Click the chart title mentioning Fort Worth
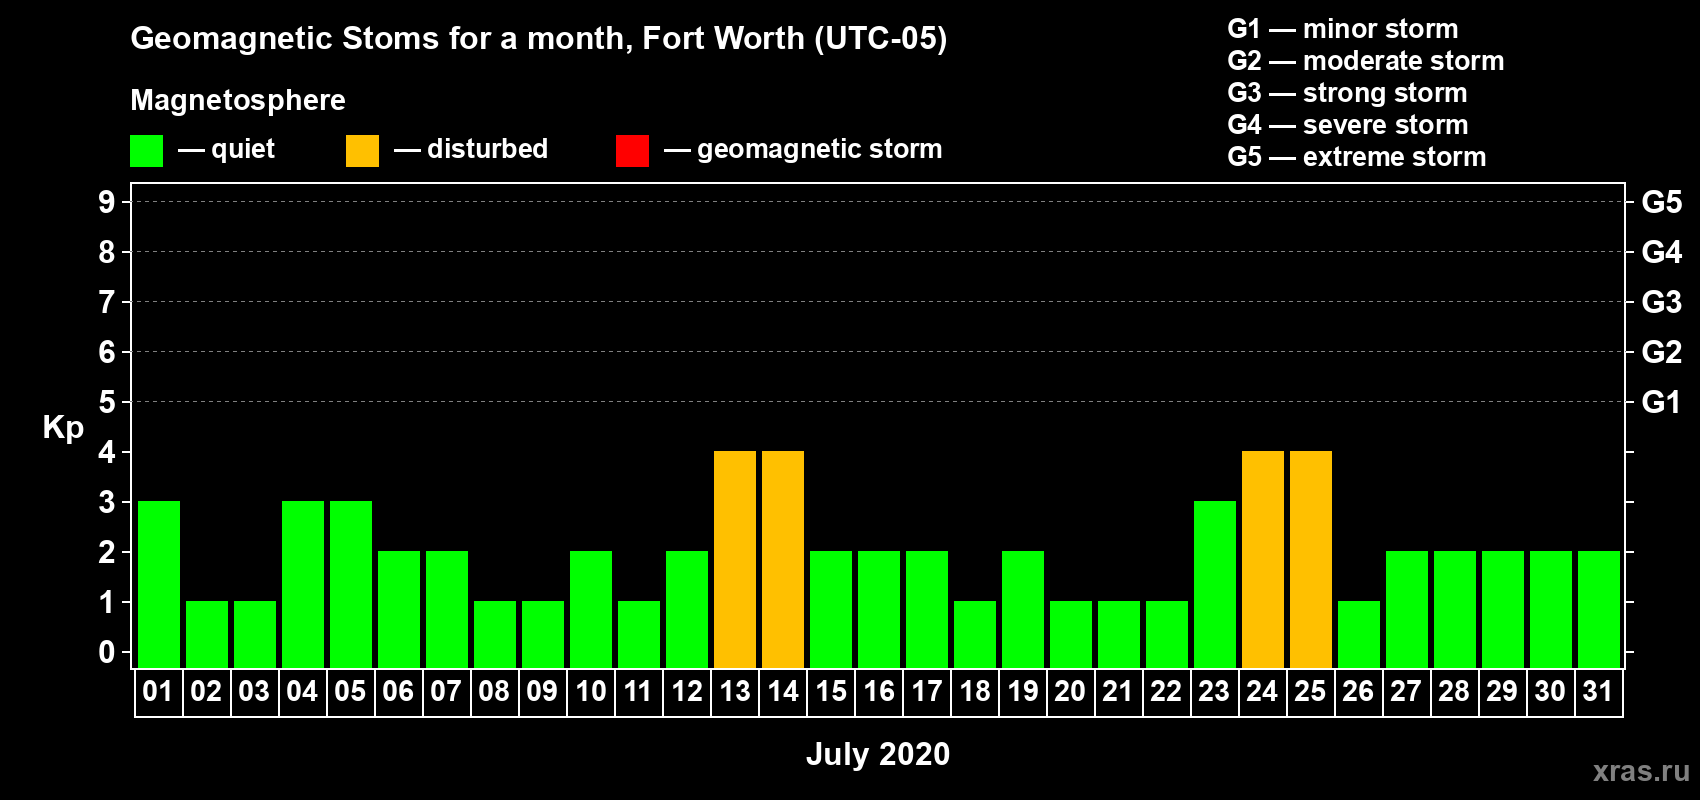The width and height of the screenshot is (1700, 800). point(539,39)
